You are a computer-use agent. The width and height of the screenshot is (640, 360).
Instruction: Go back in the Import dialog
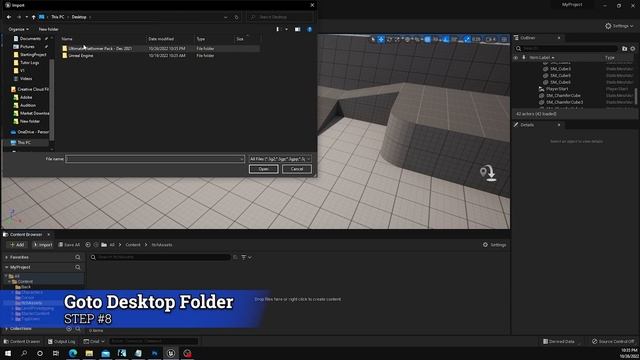(x=9, y=17)
